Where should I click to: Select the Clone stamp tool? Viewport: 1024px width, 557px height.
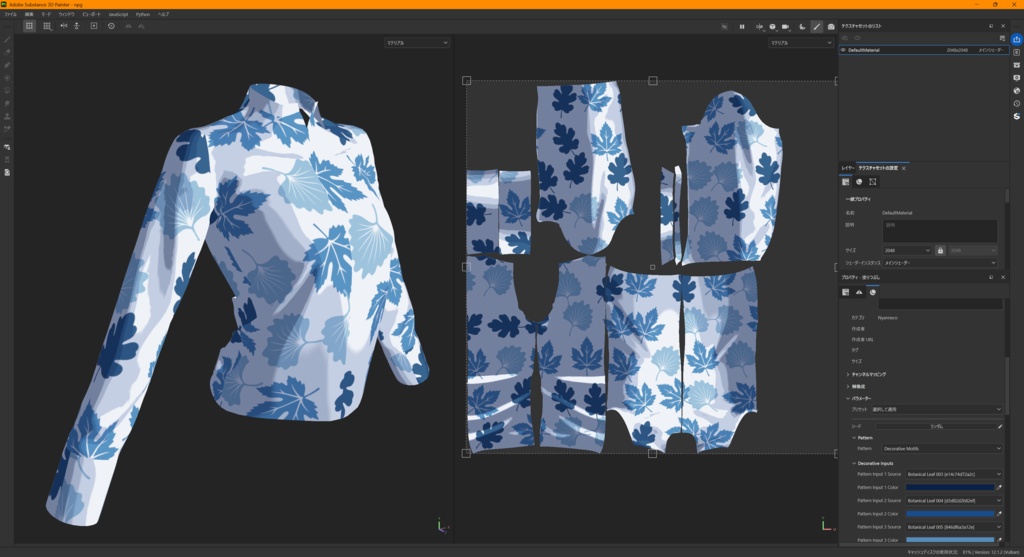(x=7, y=116)
